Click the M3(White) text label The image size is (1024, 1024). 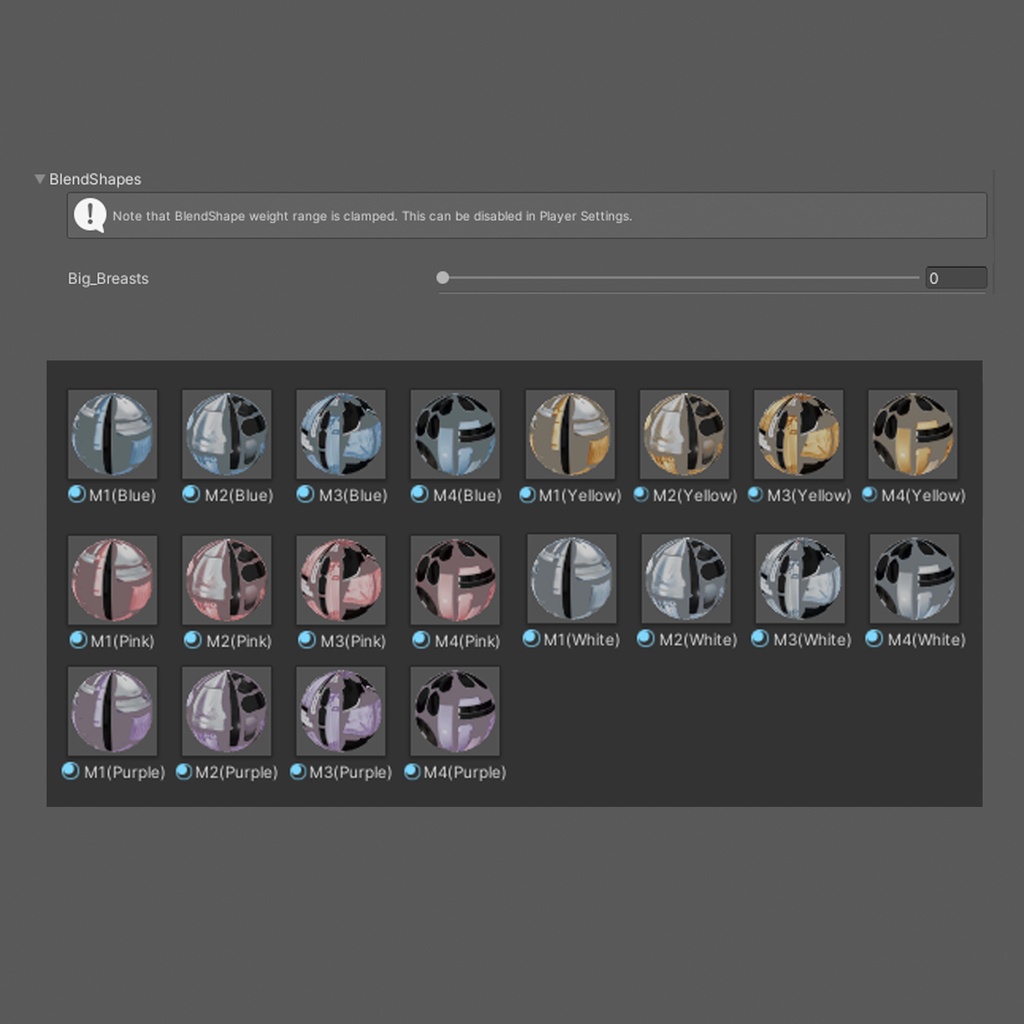click(812, 640)
